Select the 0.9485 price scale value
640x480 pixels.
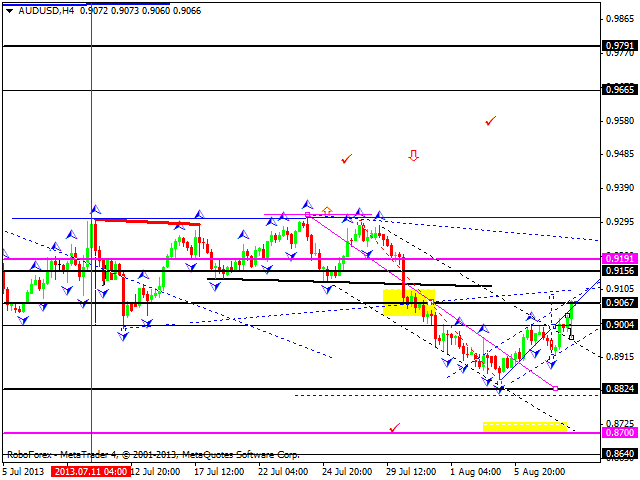(620, 154)
